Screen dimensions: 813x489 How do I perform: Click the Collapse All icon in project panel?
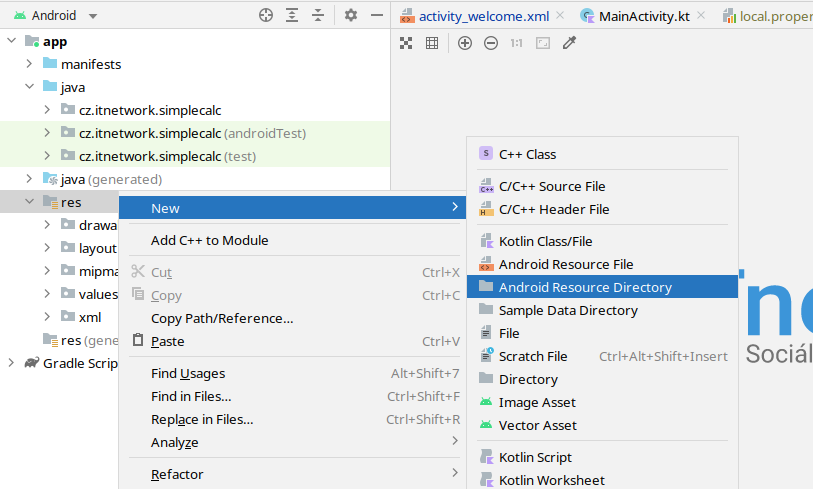(x=318, y=15)
